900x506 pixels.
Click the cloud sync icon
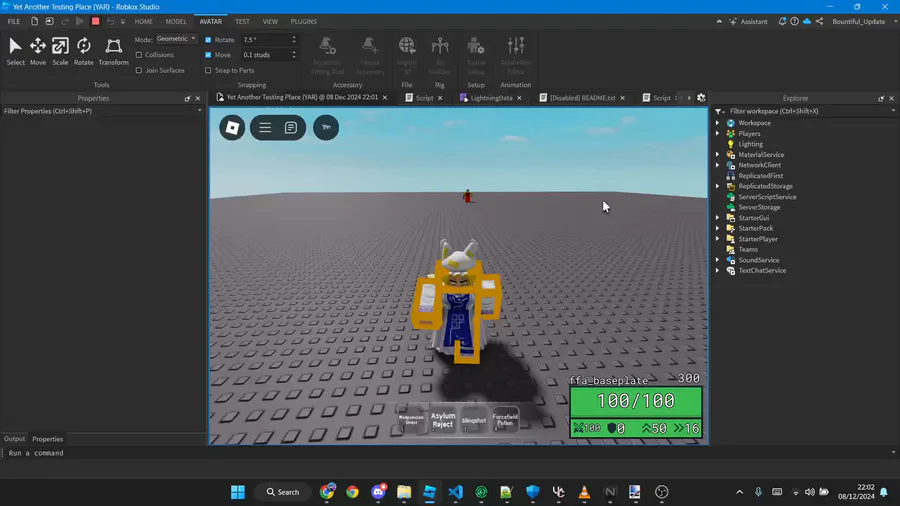tap(807, 21)
